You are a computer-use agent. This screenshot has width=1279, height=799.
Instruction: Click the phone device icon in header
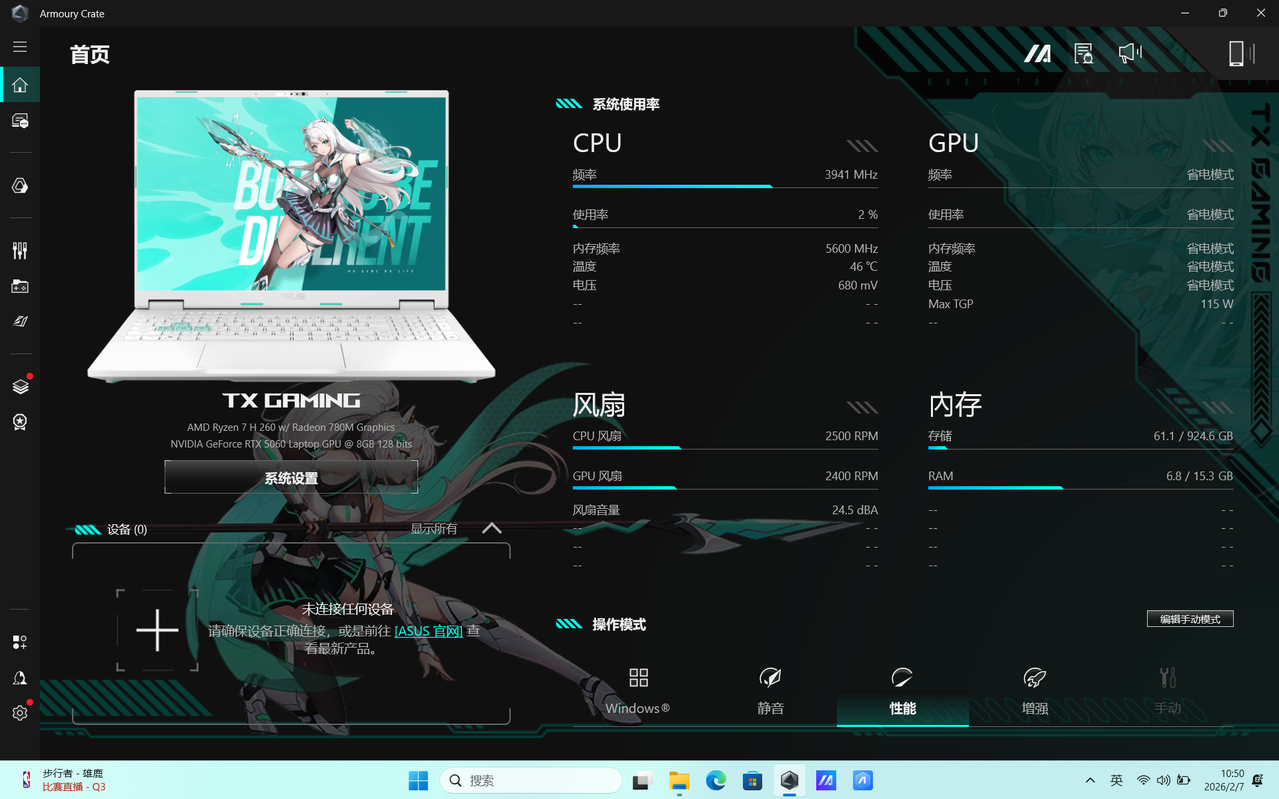(1237, 53)
